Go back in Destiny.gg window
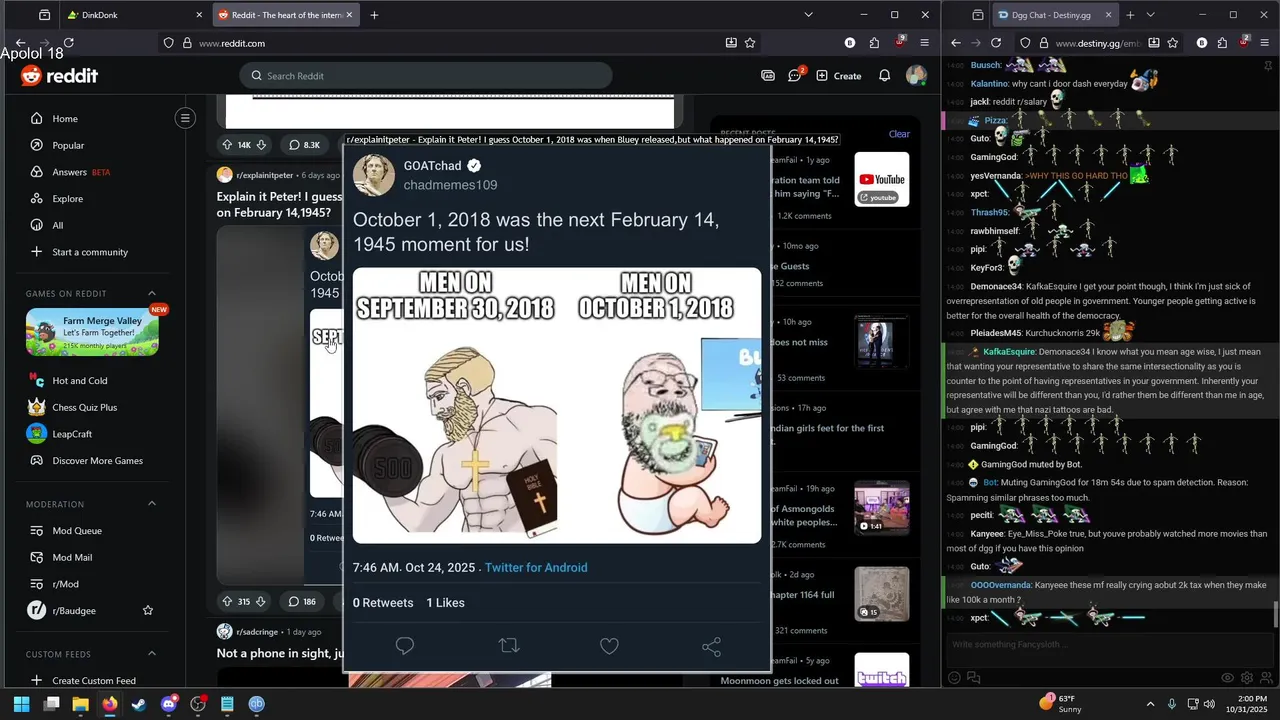The width and height of the screenshot is (1280, 720). click(955, 43)
